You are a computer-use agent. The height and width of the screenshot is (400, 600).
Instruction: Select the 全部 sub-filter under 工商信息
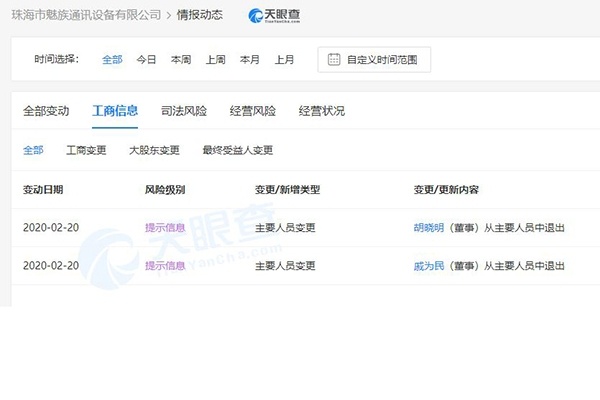pyautogui.click(x=33, y=150)
